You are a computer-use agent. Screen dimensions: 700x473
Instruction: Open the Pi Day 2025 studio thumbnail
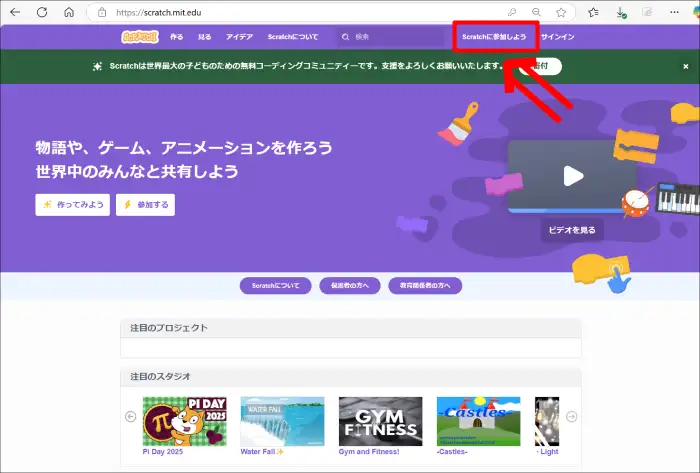click(185, 421)
